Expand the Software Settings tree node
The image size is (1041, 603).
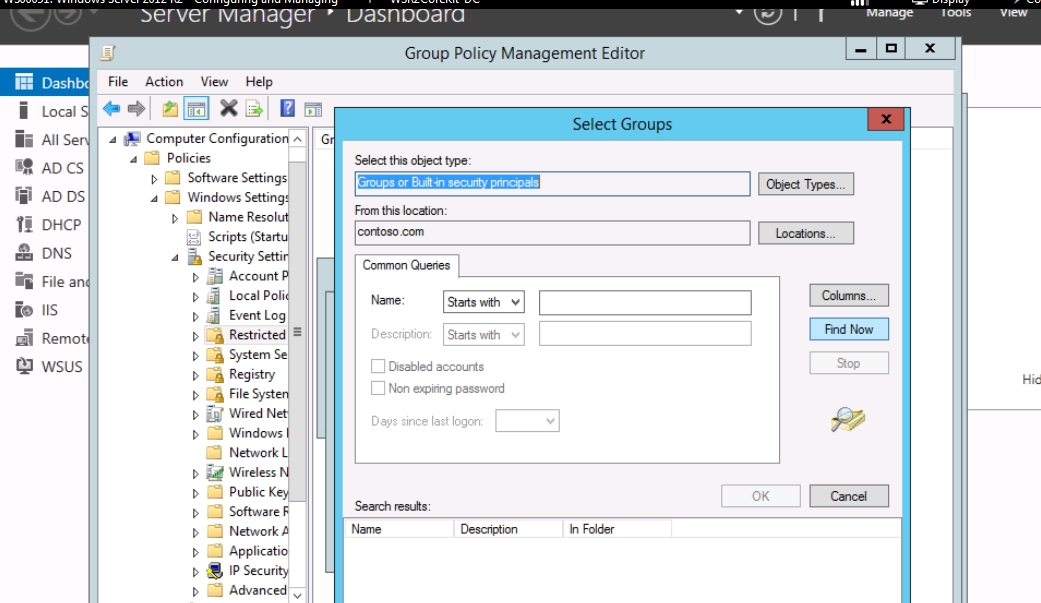pyautogui.click(x=154, y=179)
